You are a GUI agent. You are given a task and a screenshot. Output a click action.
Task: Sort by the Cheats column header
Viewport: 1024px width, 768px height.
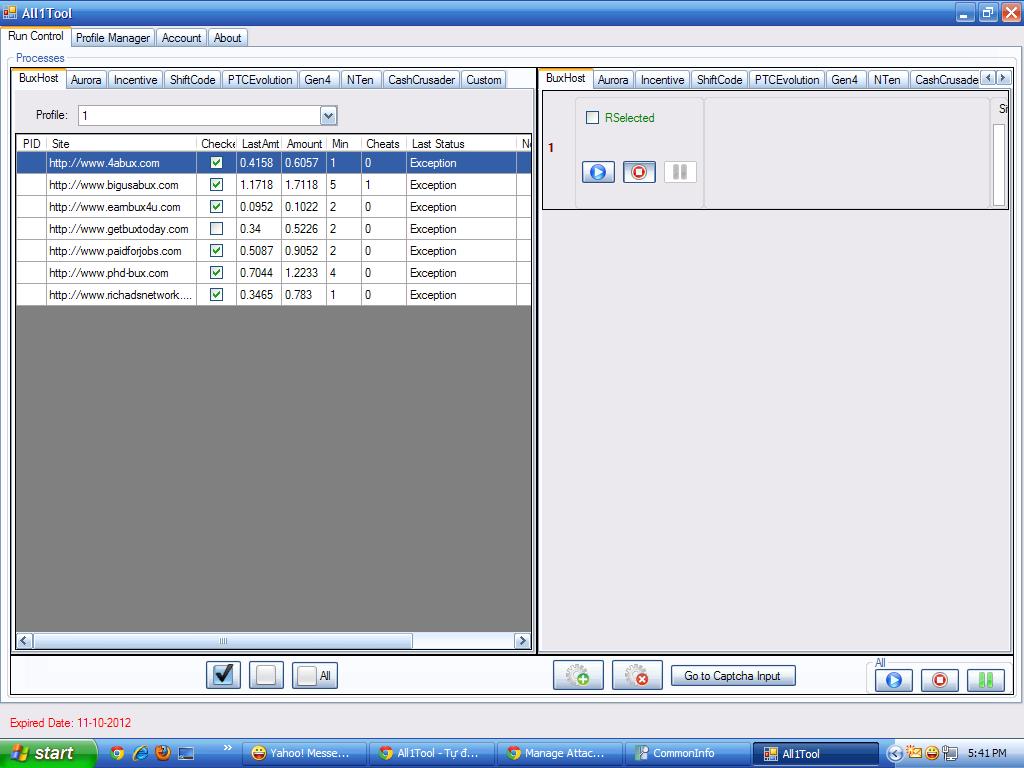(x=383, y=144)
